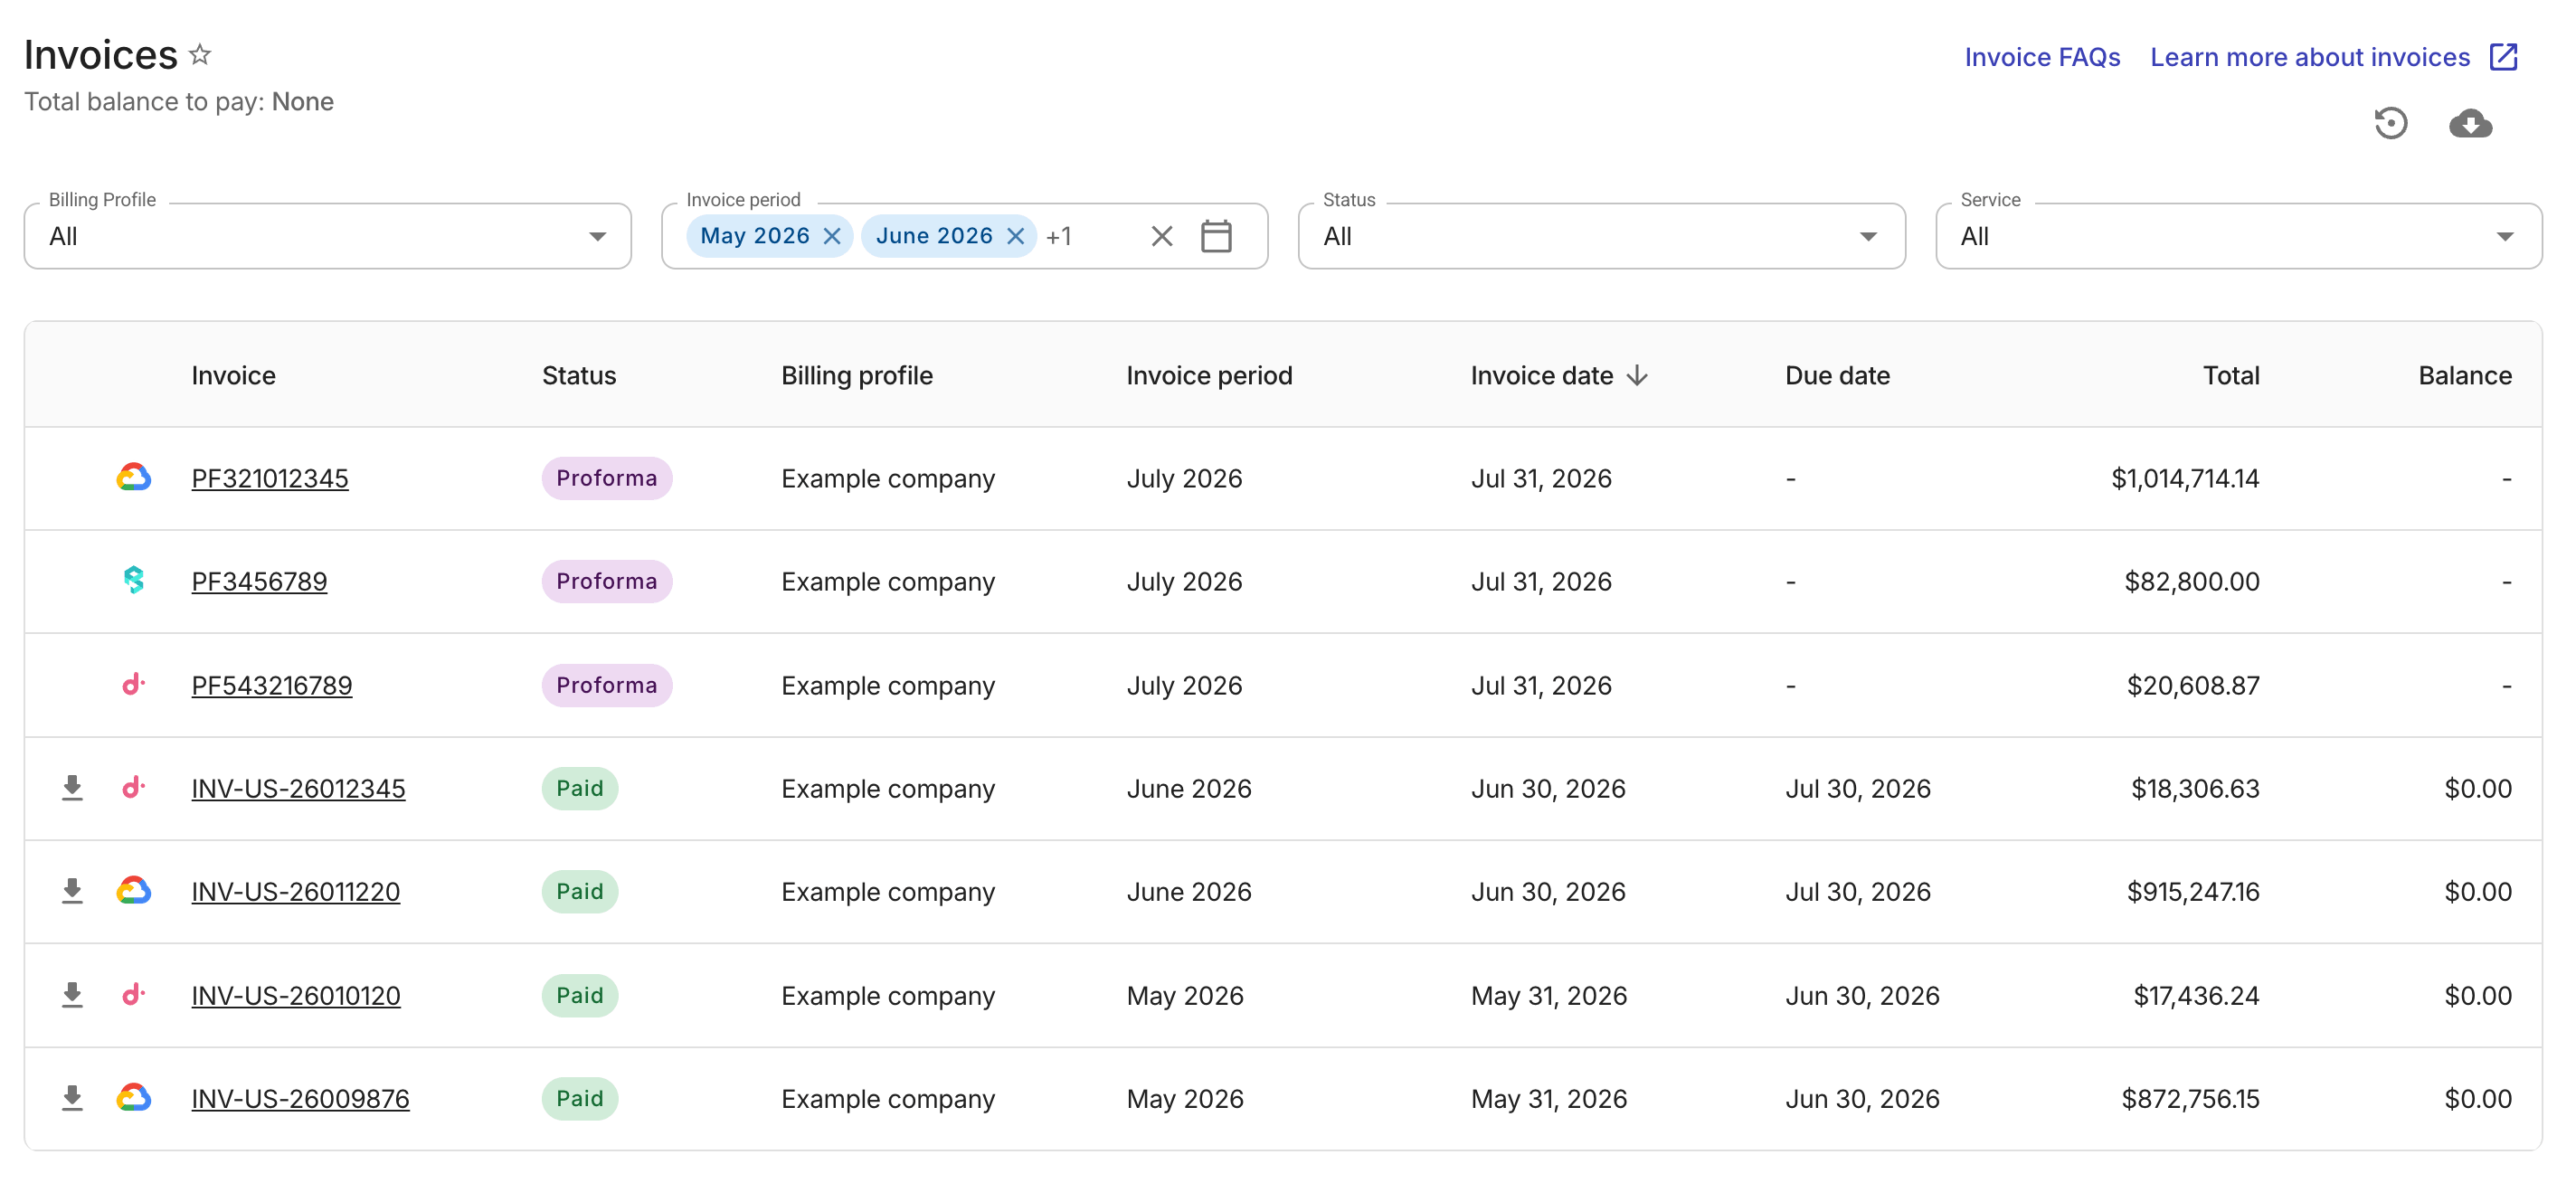Clear all invoice period filters
Image resolution: width=2576 pixels, height=1183 pixels.
click(x=1161, y=236)
